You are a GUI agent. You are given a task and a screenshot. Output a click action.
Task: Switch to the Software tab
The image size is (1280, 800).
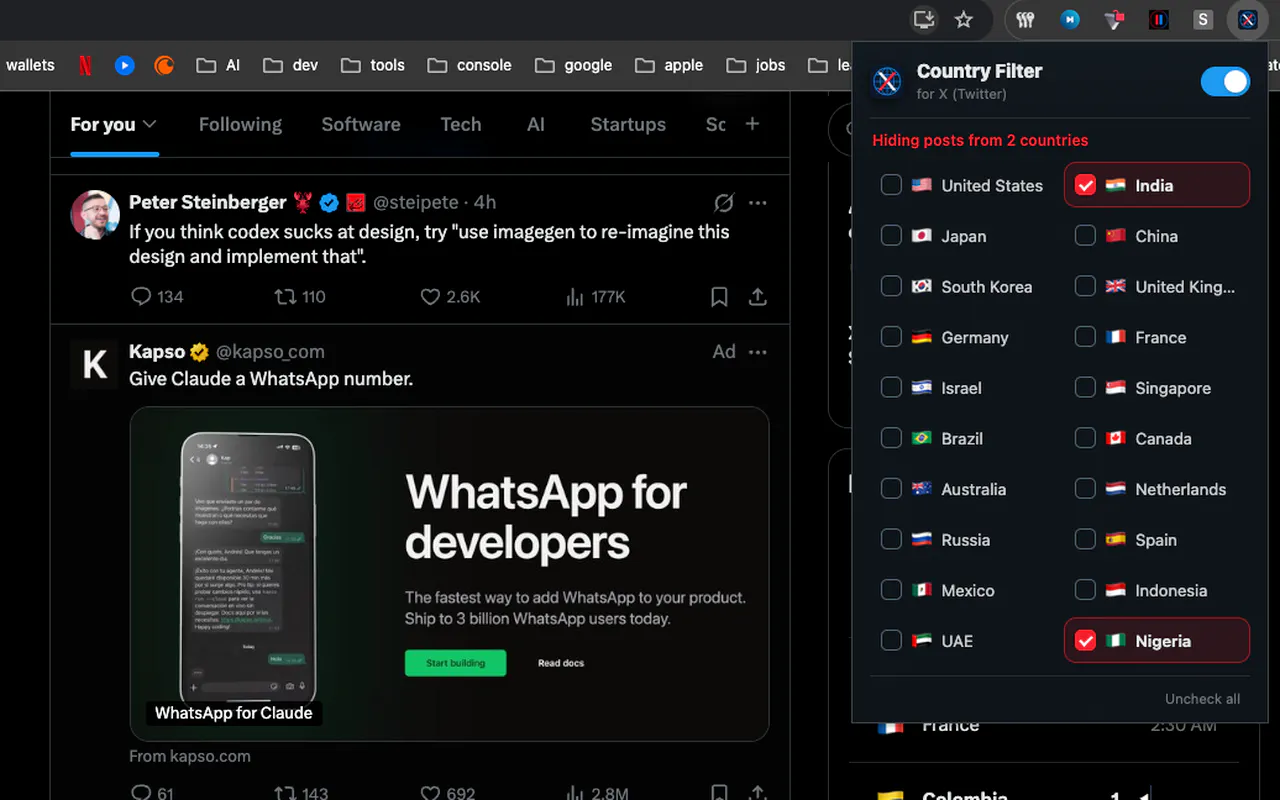pyautogui.click(x=361, y=124)
